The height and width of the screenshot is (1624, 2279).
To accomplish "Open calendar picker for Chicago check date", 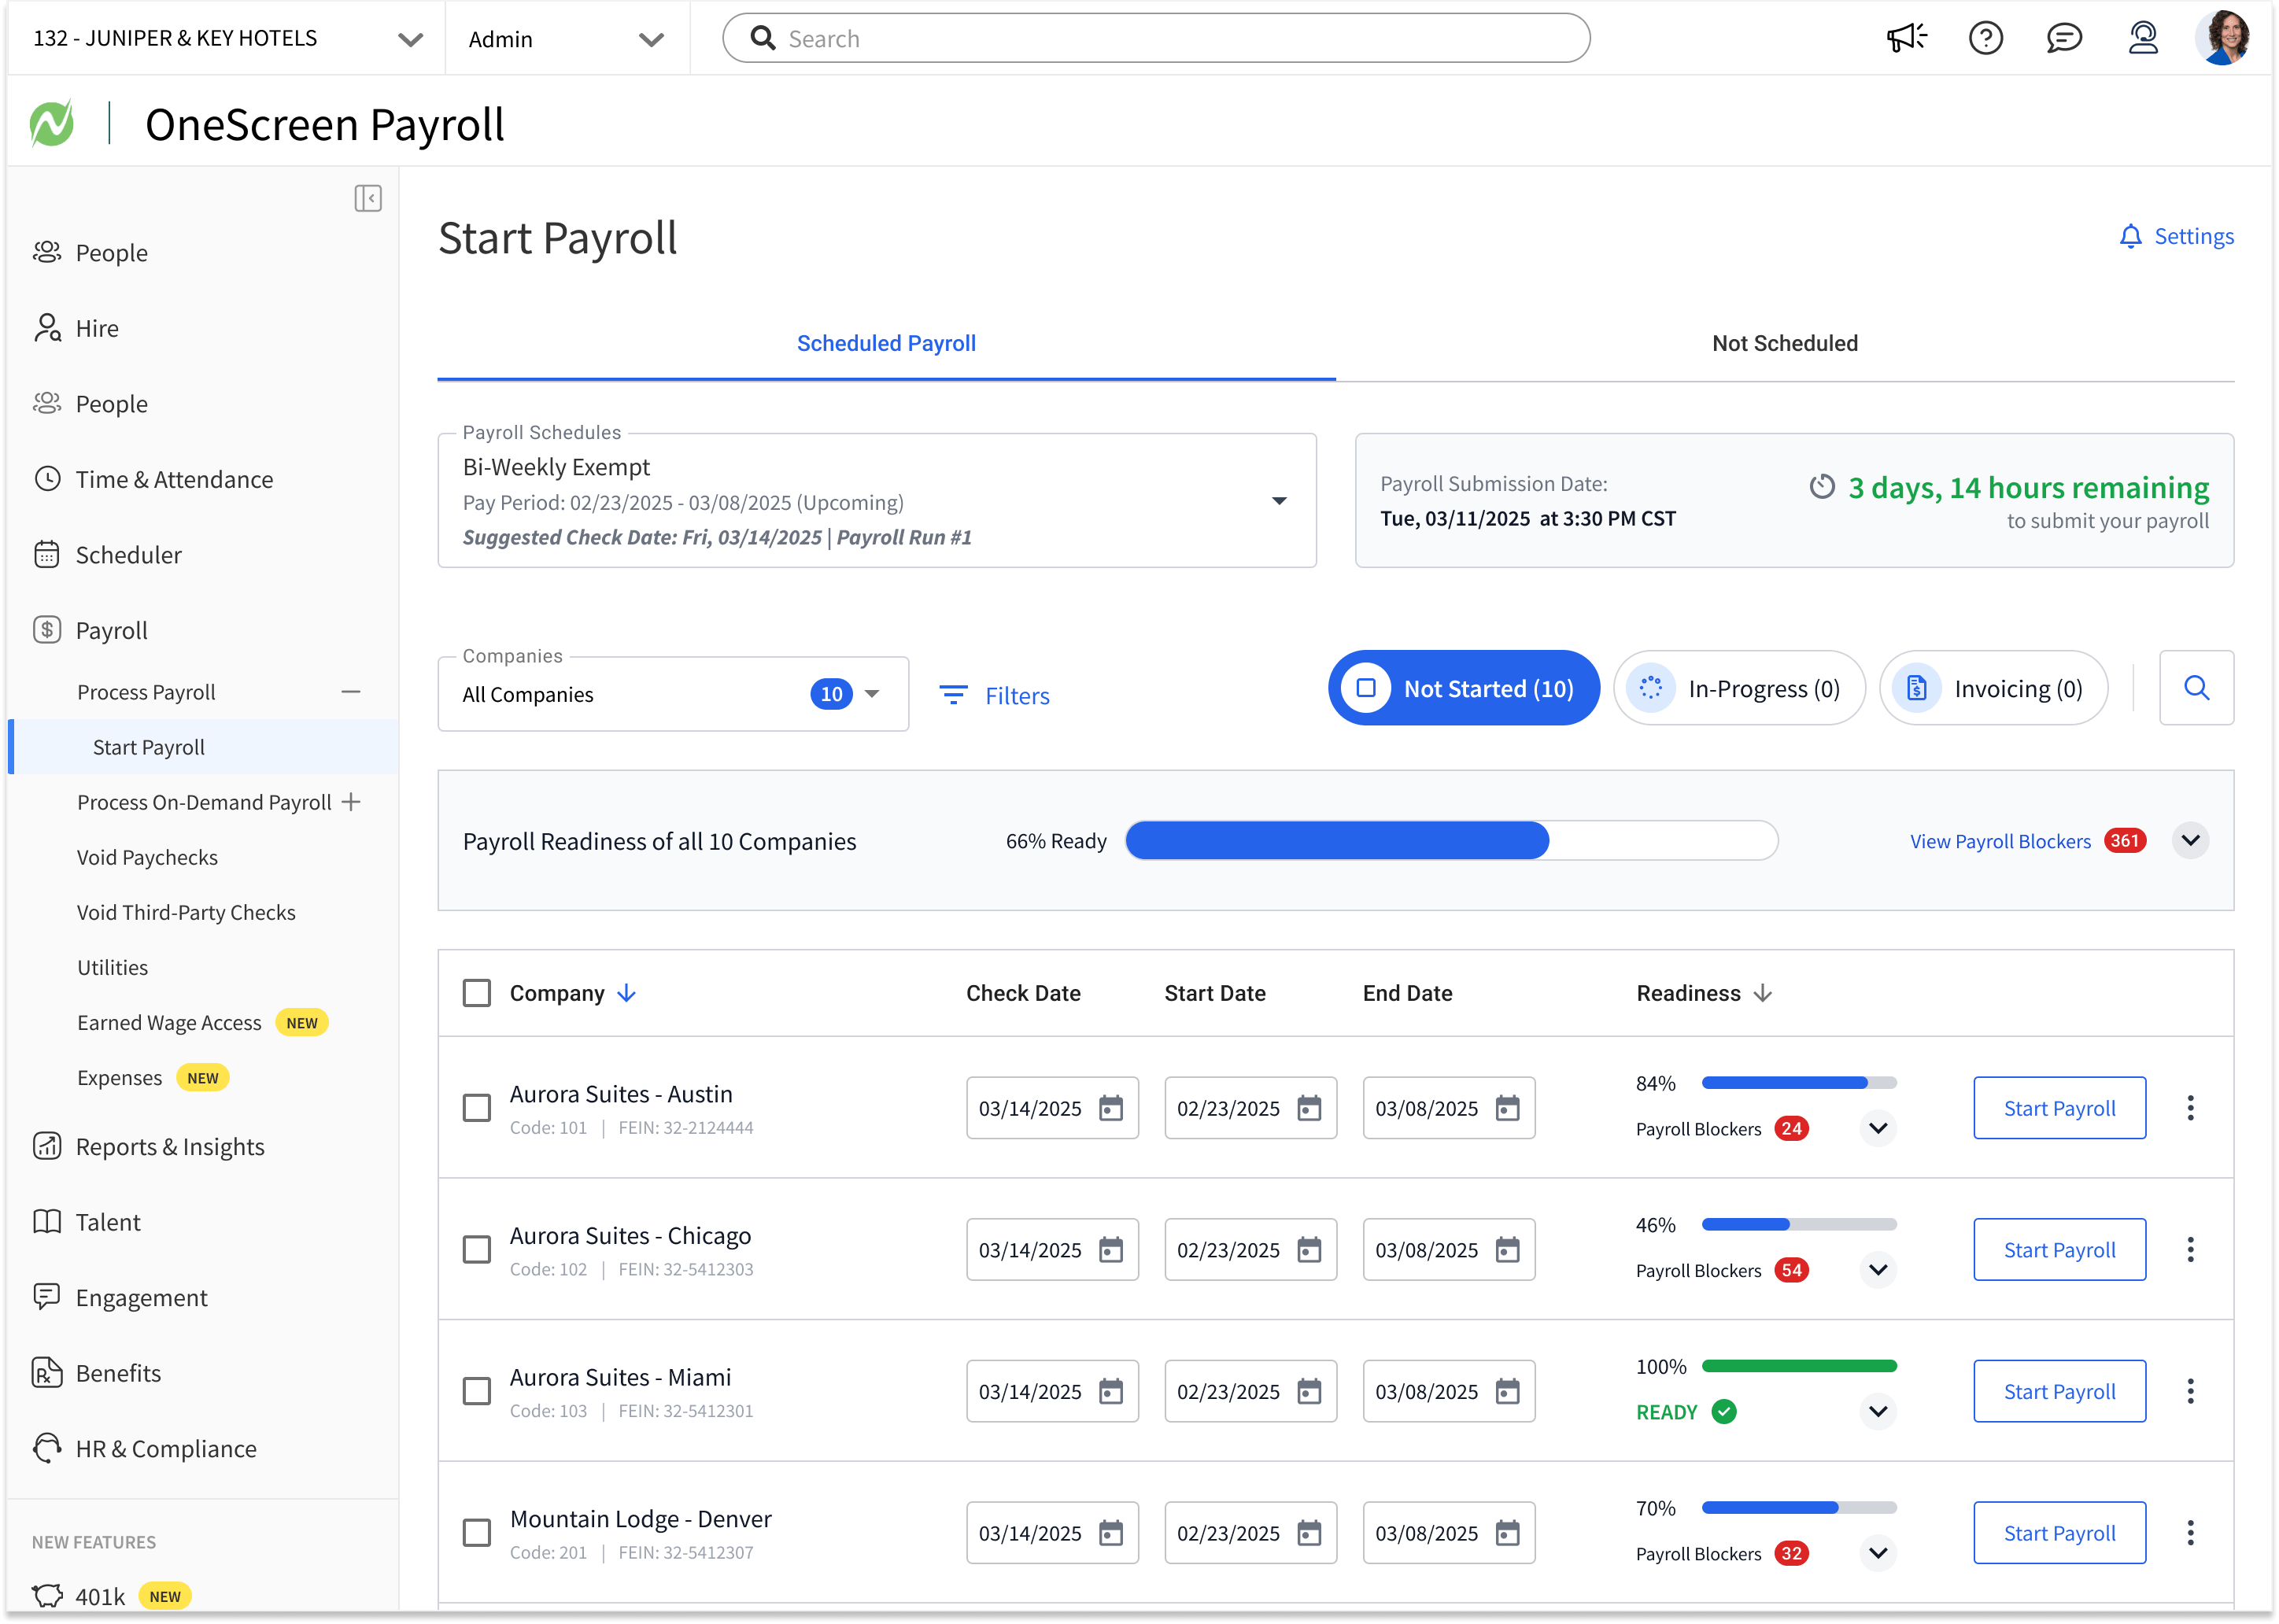I will (x=1111, y=1250).
